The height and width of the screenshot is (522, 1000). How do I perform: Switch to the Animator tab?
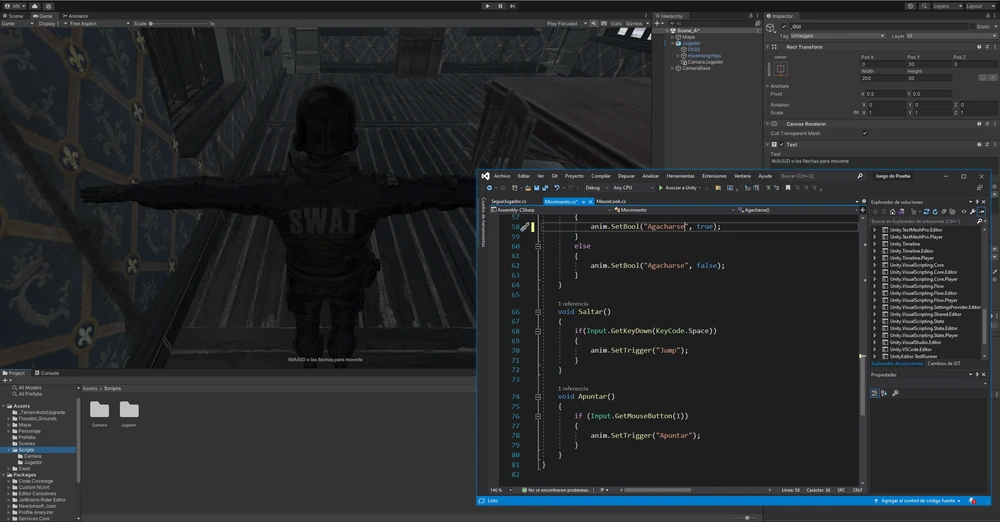coord(76,16)
